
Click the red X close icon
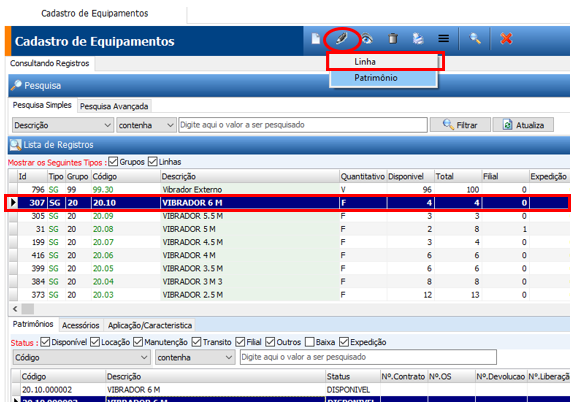[x=506, y=38]
